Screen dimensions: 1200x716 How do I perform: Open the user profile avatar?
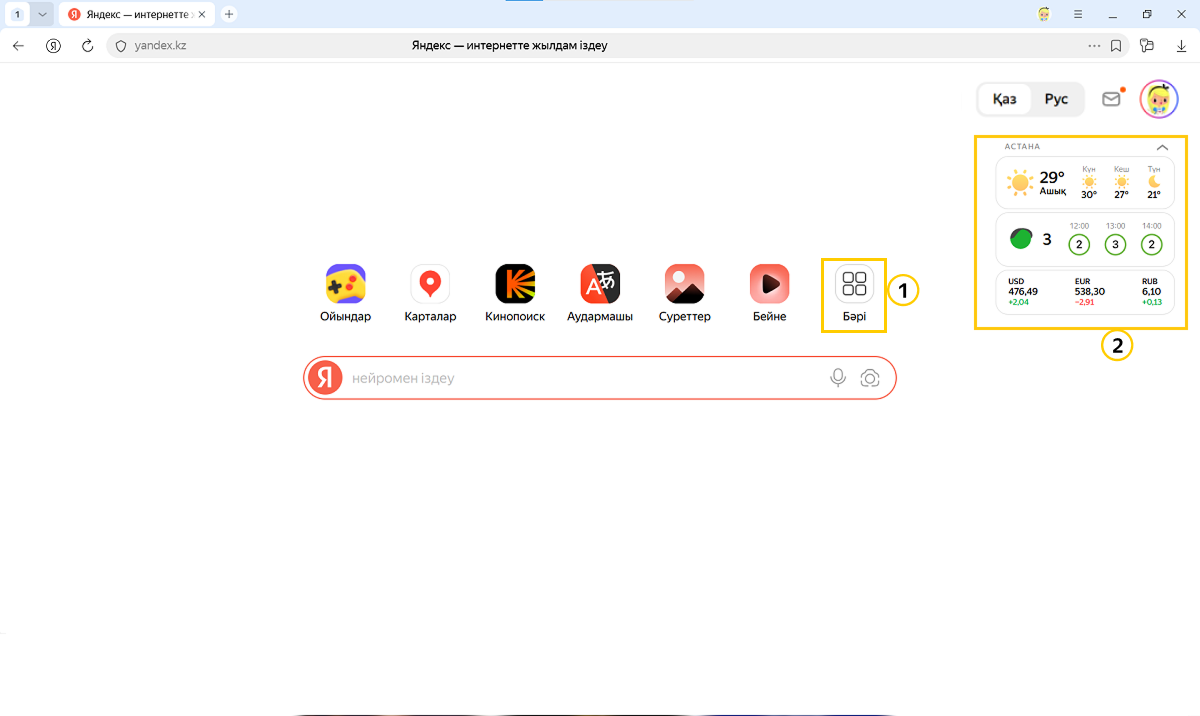coord(1159,99)
